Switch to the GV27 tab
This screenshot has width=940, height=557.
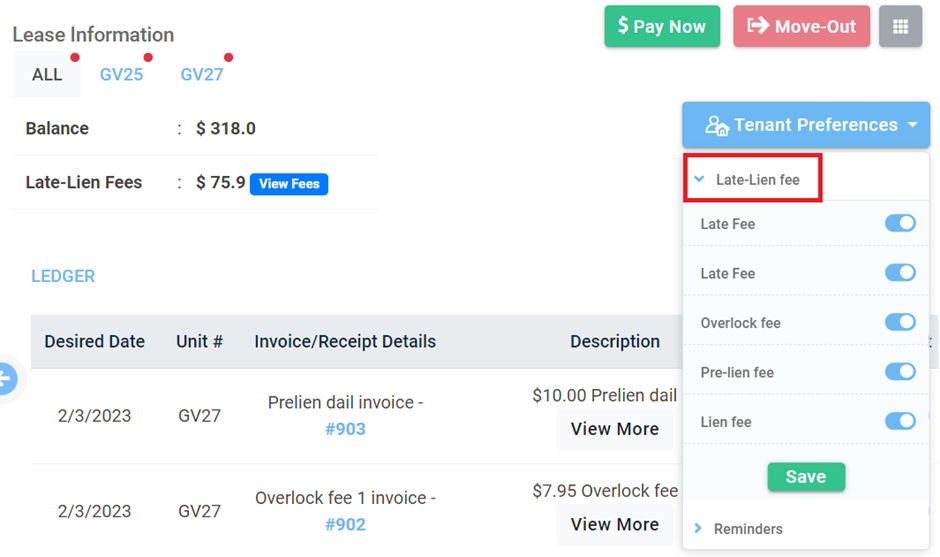(x=202, y=74)
